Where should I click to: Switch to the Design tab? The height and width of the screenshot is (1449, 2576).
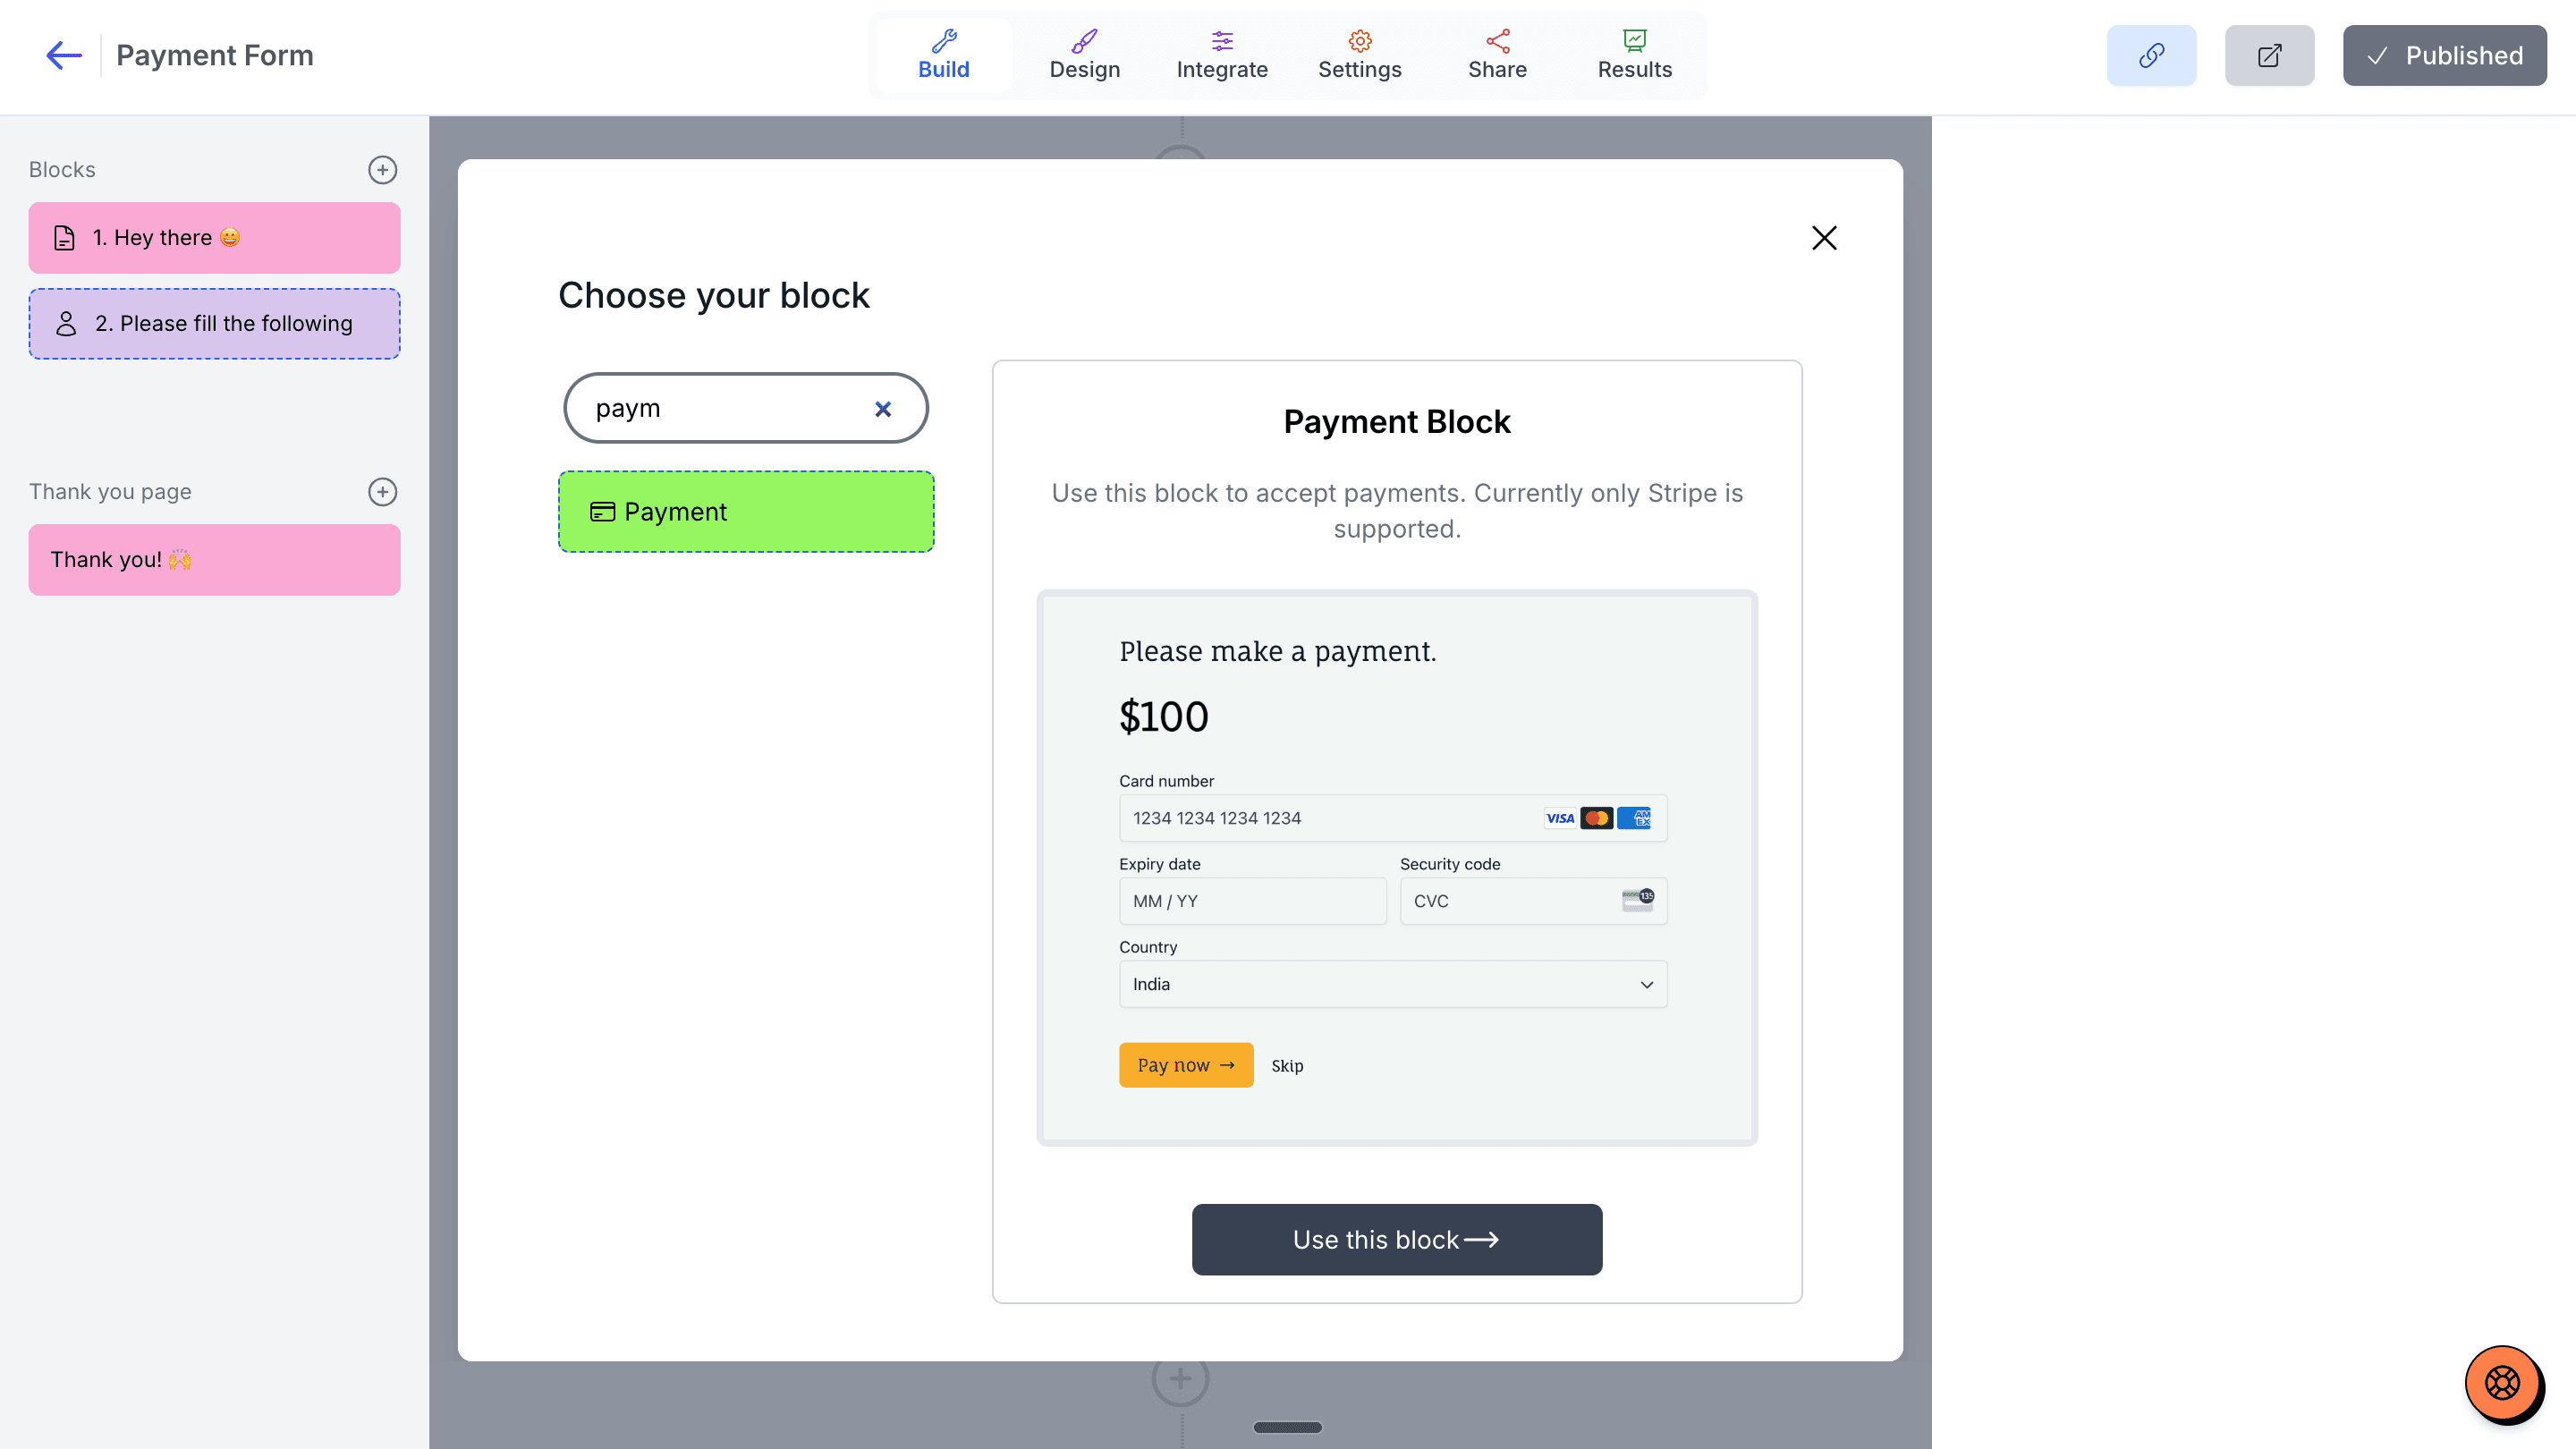point(1084,55)
